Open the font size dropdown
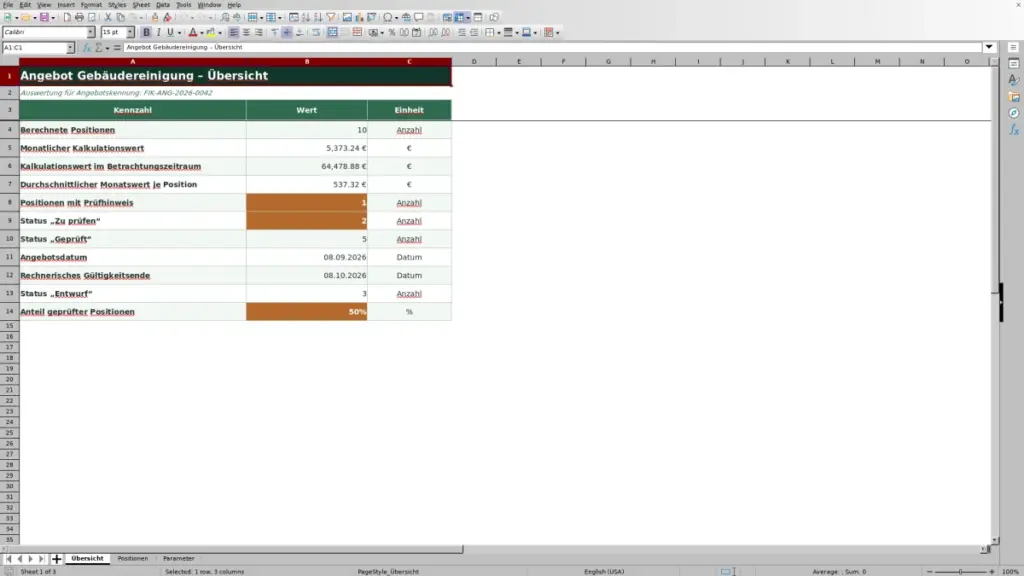This screenshot has width=1024, height=576. (x=130, y=33)
